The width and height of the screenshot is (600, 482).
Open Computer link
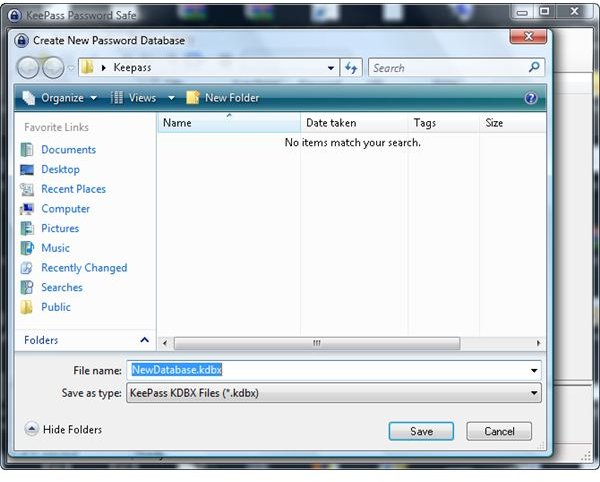(65, 209)
